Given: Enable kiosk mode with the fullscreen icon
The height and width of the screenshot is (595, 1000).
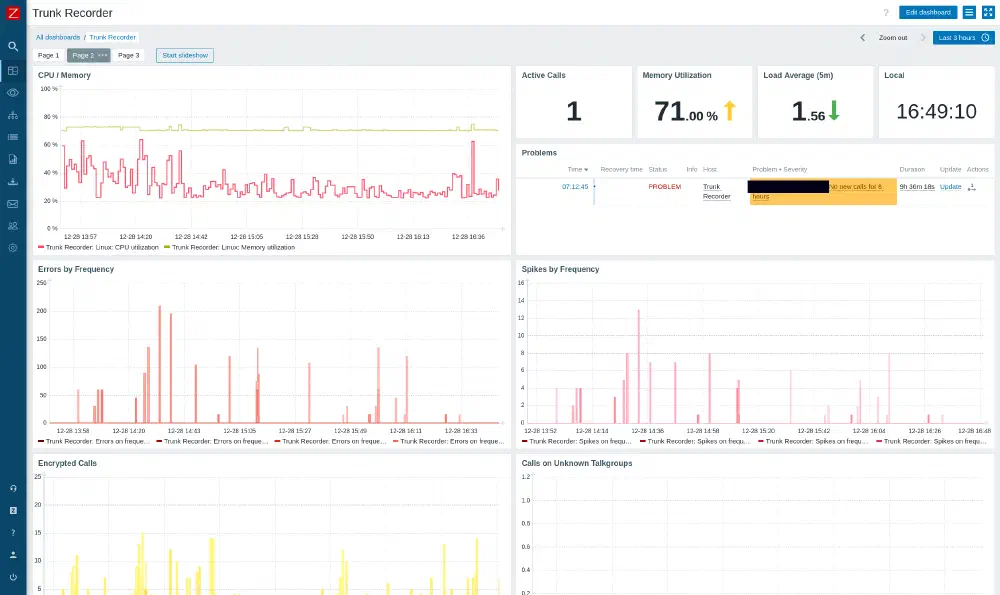Looking at the screenshot, I should (x=988, y=12).
